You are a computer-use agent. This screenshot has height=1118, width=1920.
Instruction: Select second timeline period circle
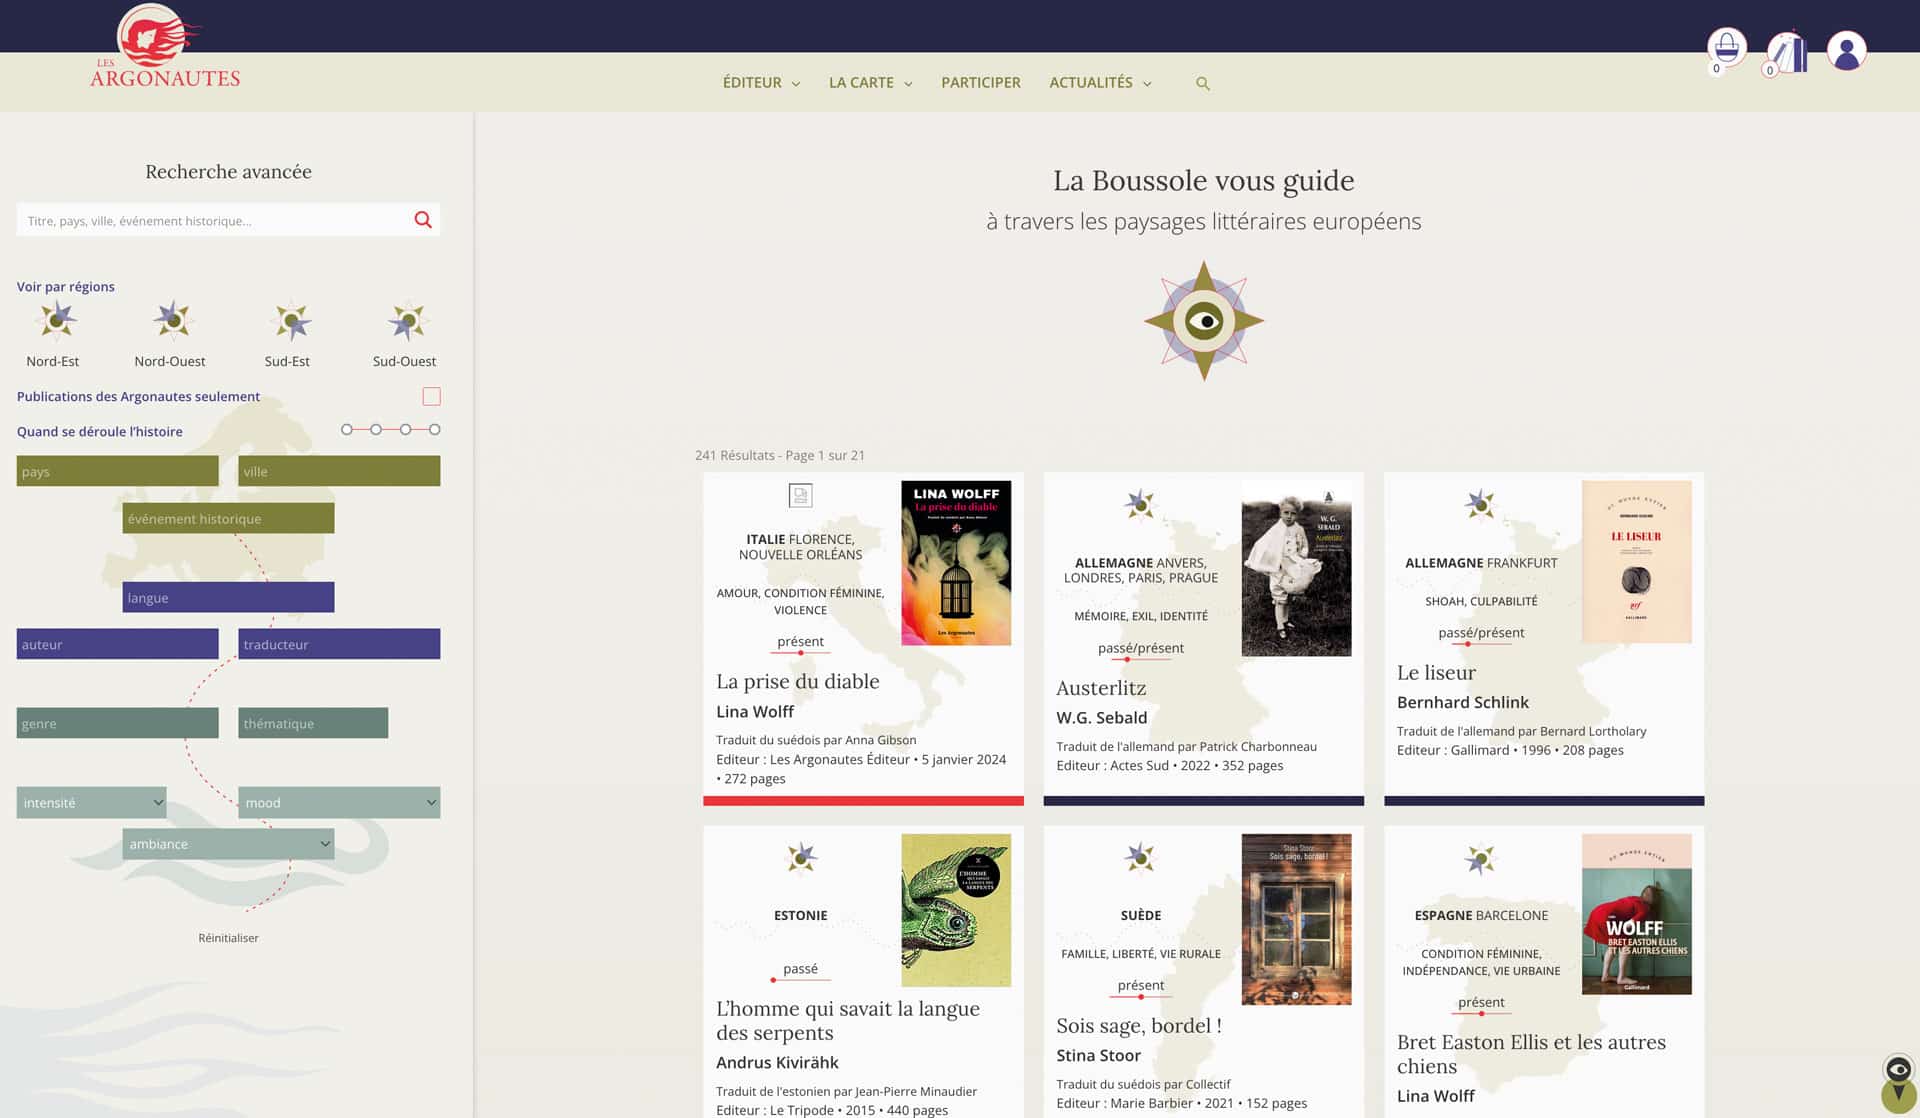(376, 430)
